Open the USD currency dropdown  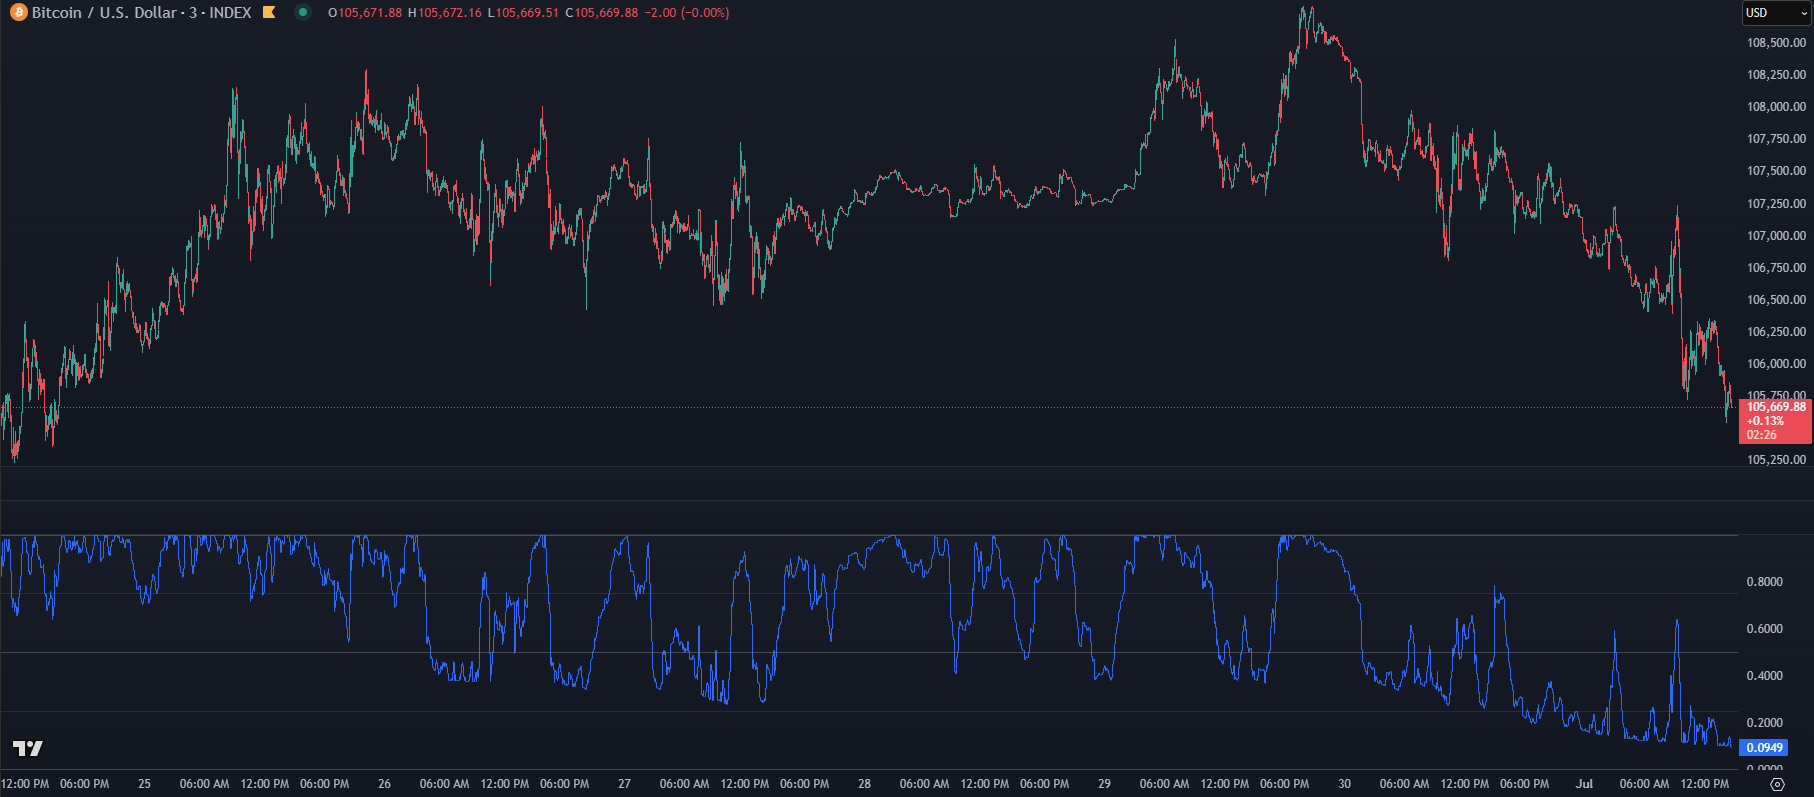coord(1777,13)
